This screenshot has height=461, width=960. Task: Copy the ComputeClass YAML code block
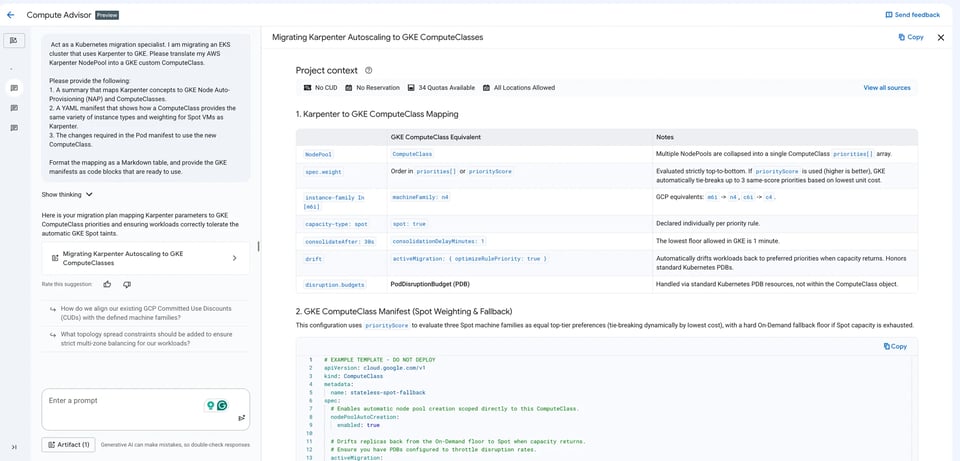point(895,347)
